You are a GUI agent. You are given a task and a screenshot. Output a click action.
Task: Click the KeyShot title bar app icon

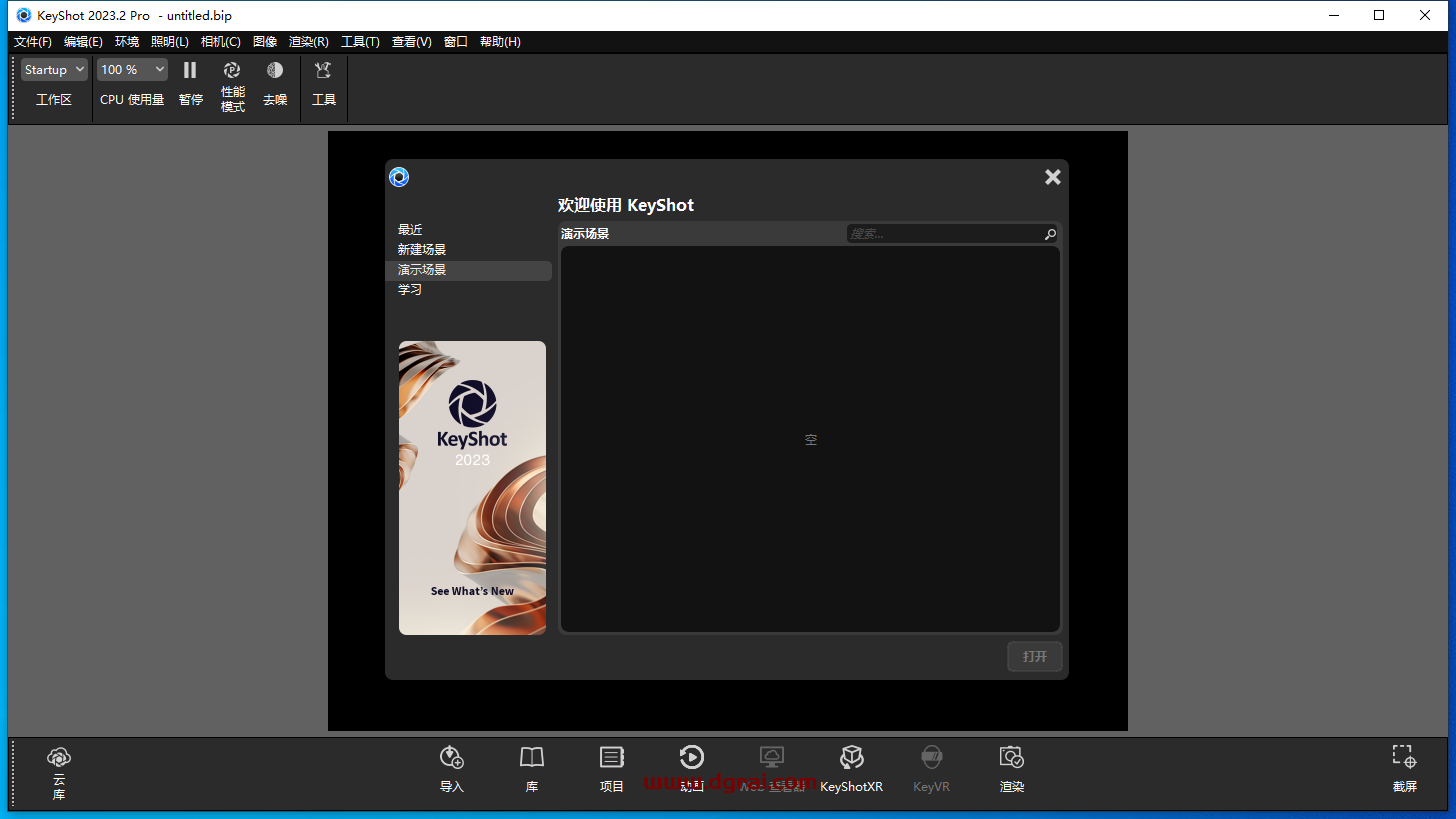pos(24,15)
